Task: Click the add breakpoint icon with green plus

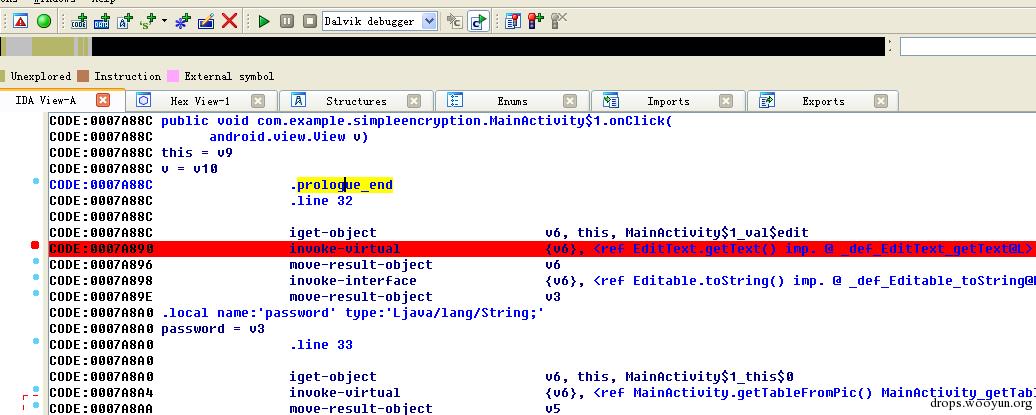Action: pyautogui.click(x=536, y=21)
